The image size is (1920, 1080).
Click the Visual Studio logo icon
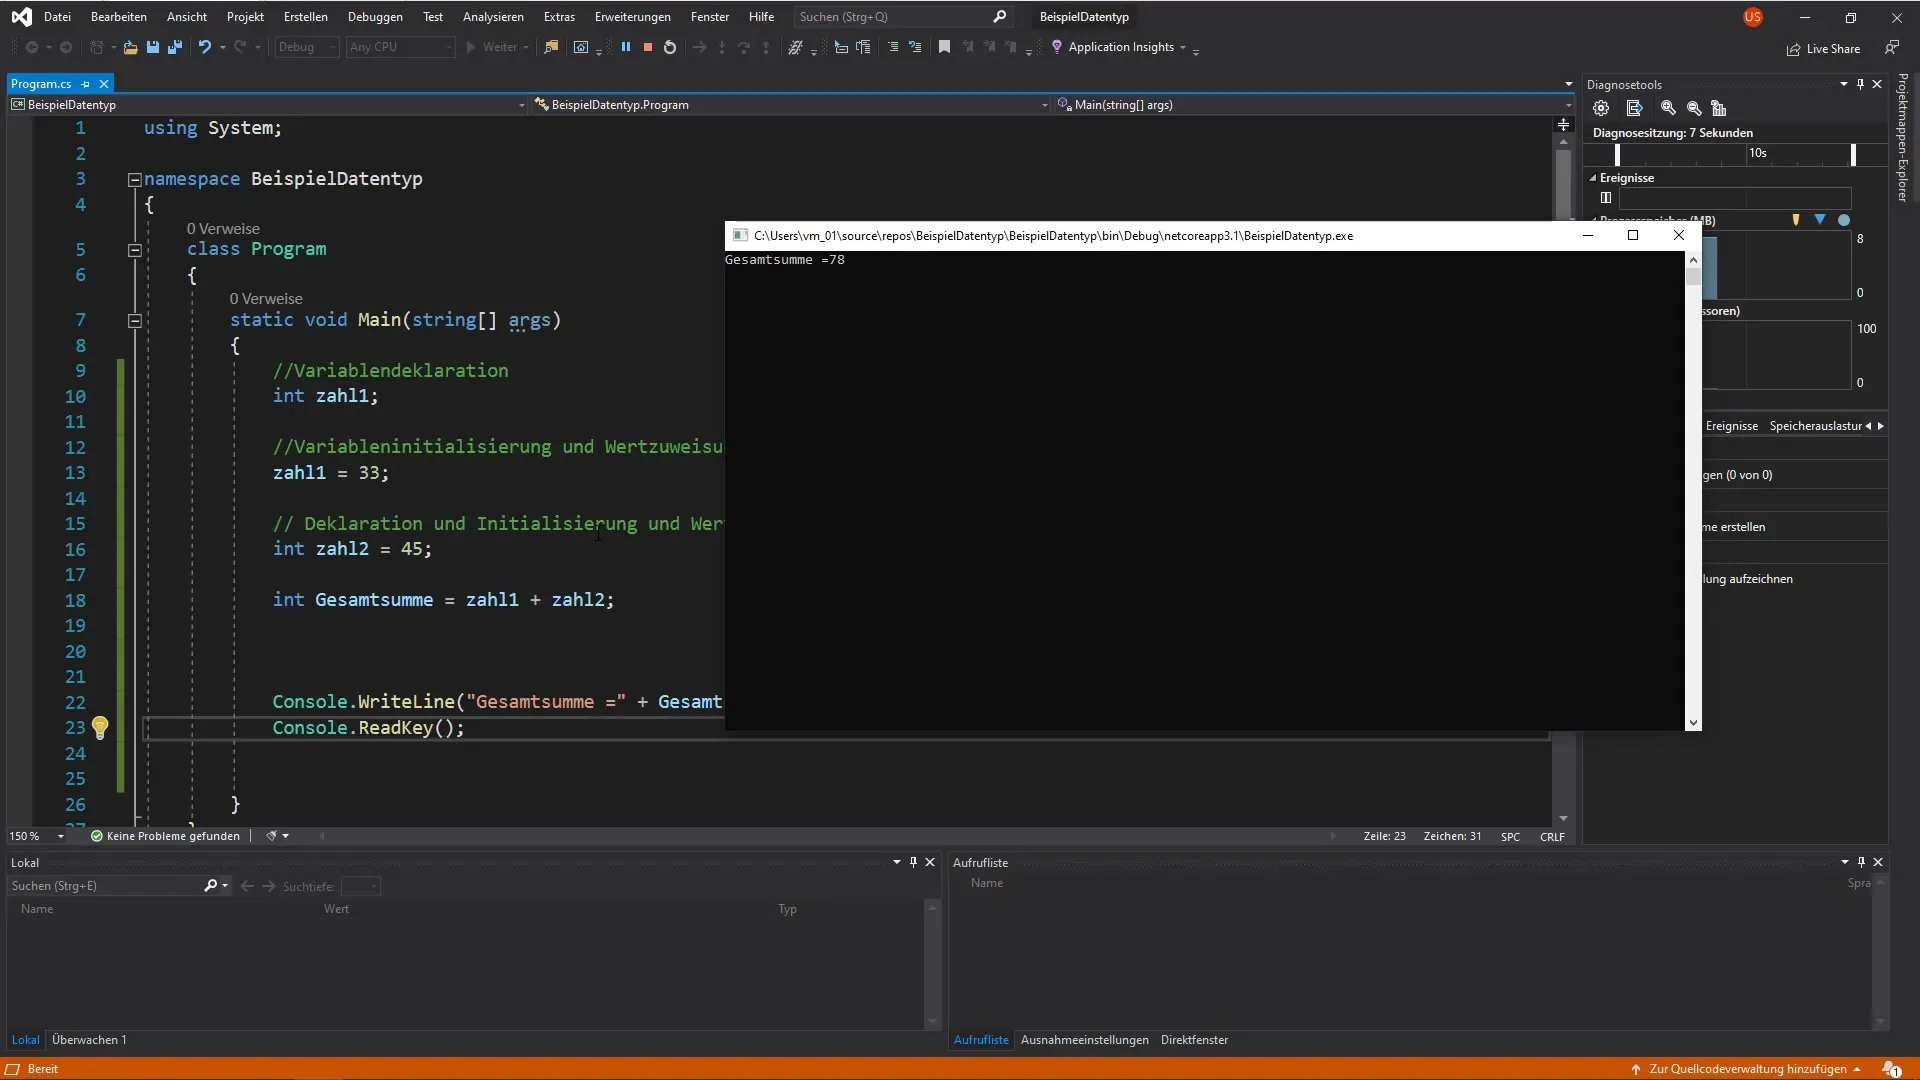click(x=21, y=17)
